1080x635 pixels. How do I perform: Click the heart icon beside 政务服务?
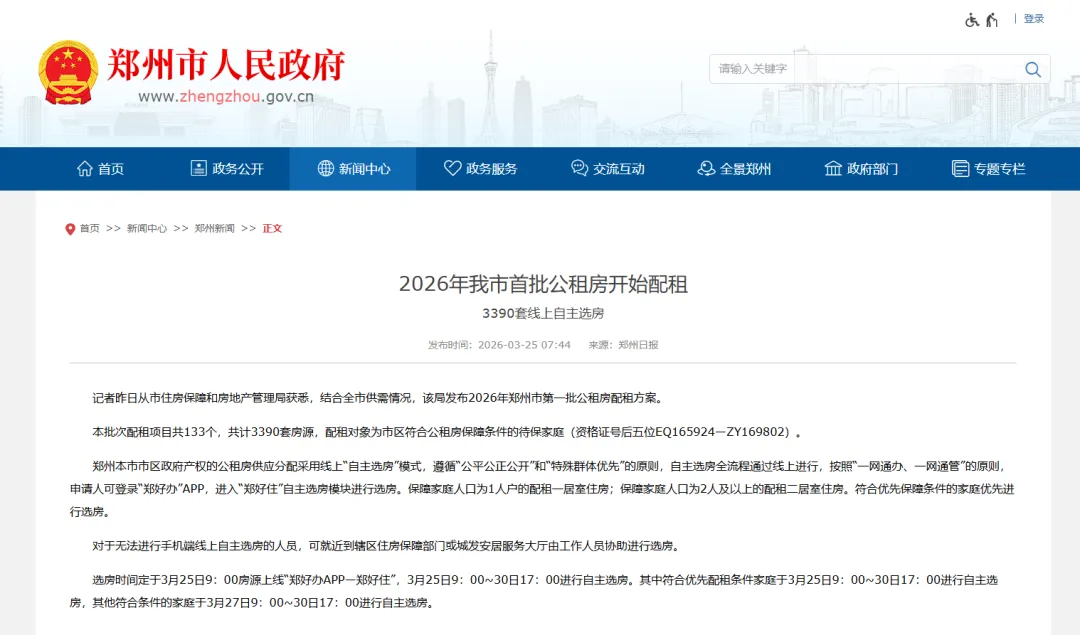click(x=453, y=168)
